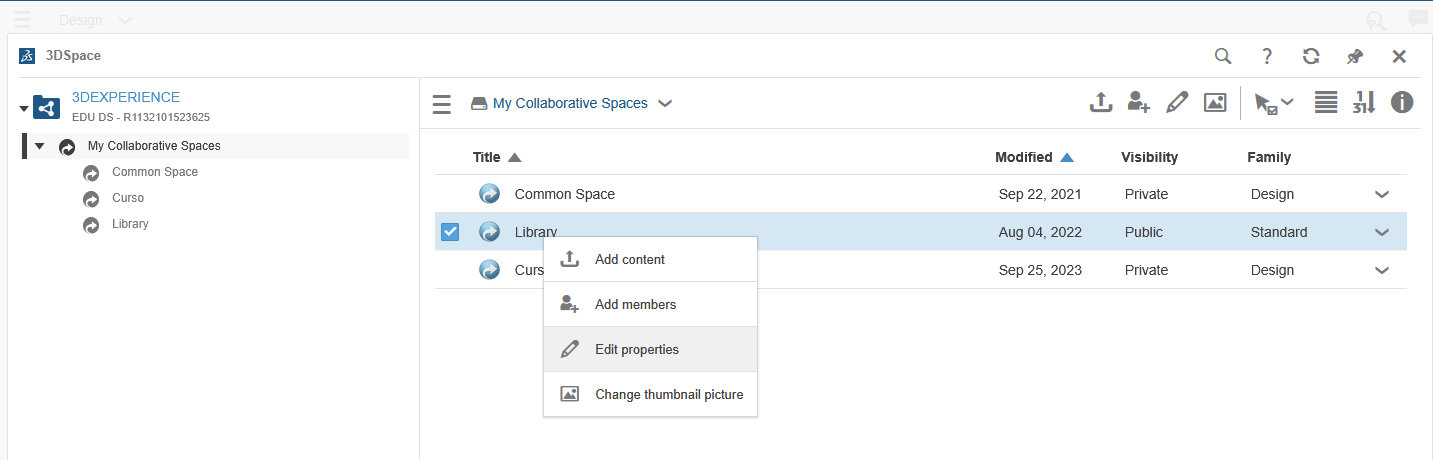Image resolution: width=1433 pixels, height=460 pixels.
Task: Click the upload Add content toolbar icon
Action: (1101, 102)
